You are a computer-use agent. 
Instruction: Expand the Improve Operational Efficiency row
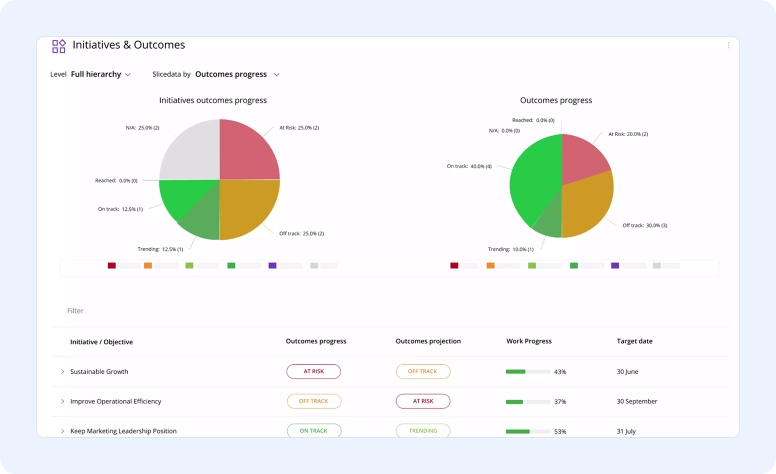click(x=62, y=402)
